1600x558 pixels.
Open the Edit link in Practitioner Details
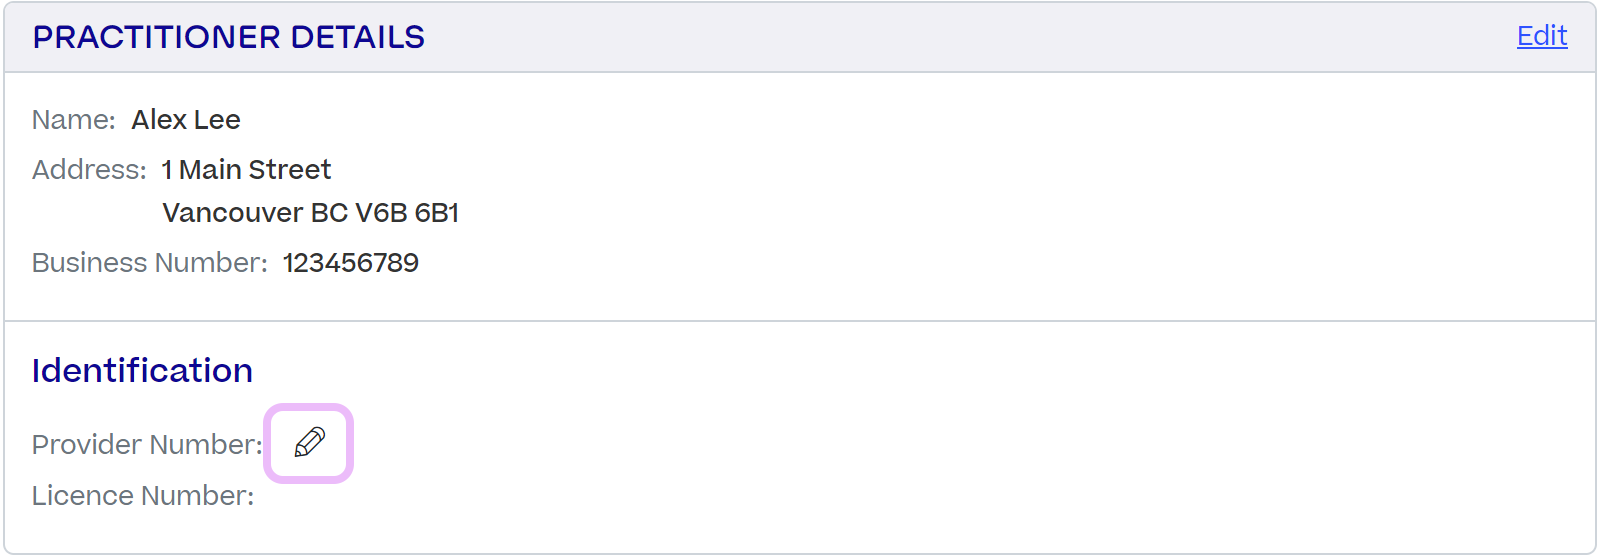[x=1542, y=36]
